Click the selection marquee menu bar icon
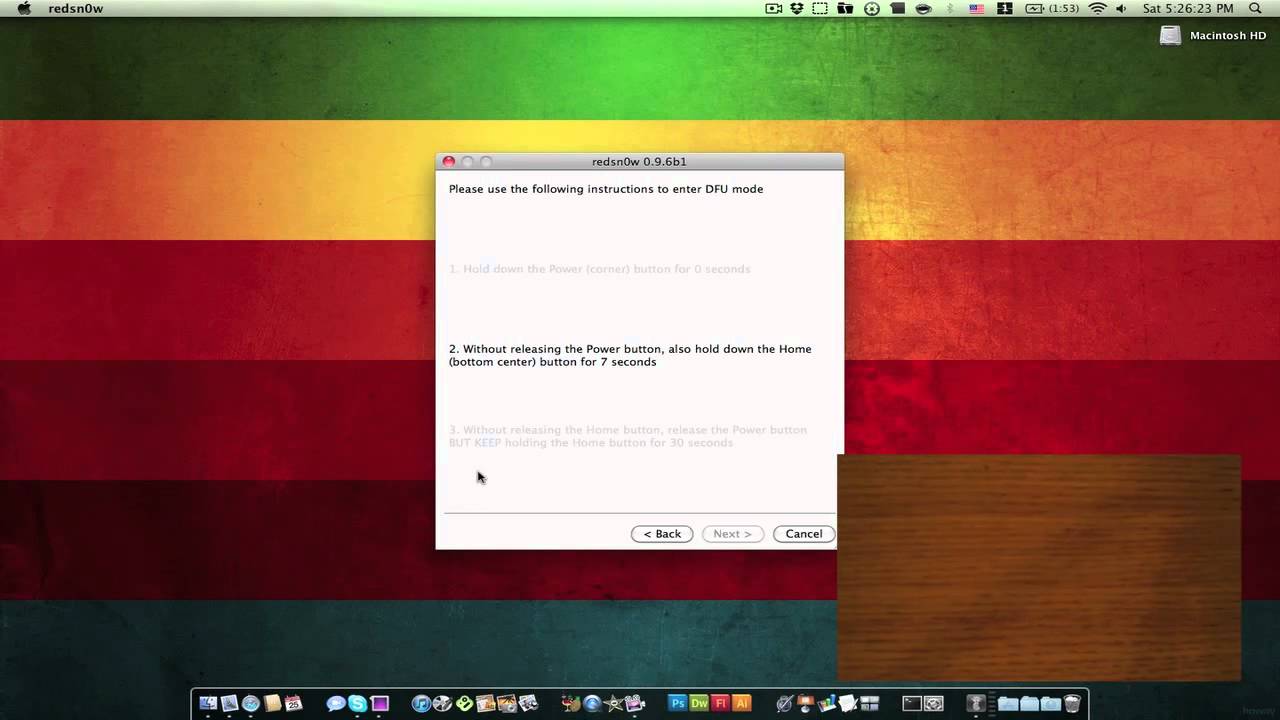 click(x=820, y=8)
